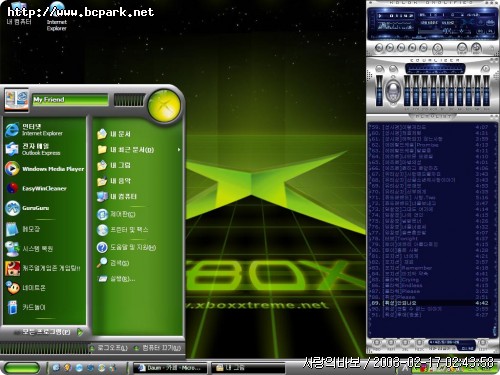Click 컴퓨터 끄기 shut down button
The width and height of the screenshot is (500, 375).
pyautogui.click(x=157, y=348)
